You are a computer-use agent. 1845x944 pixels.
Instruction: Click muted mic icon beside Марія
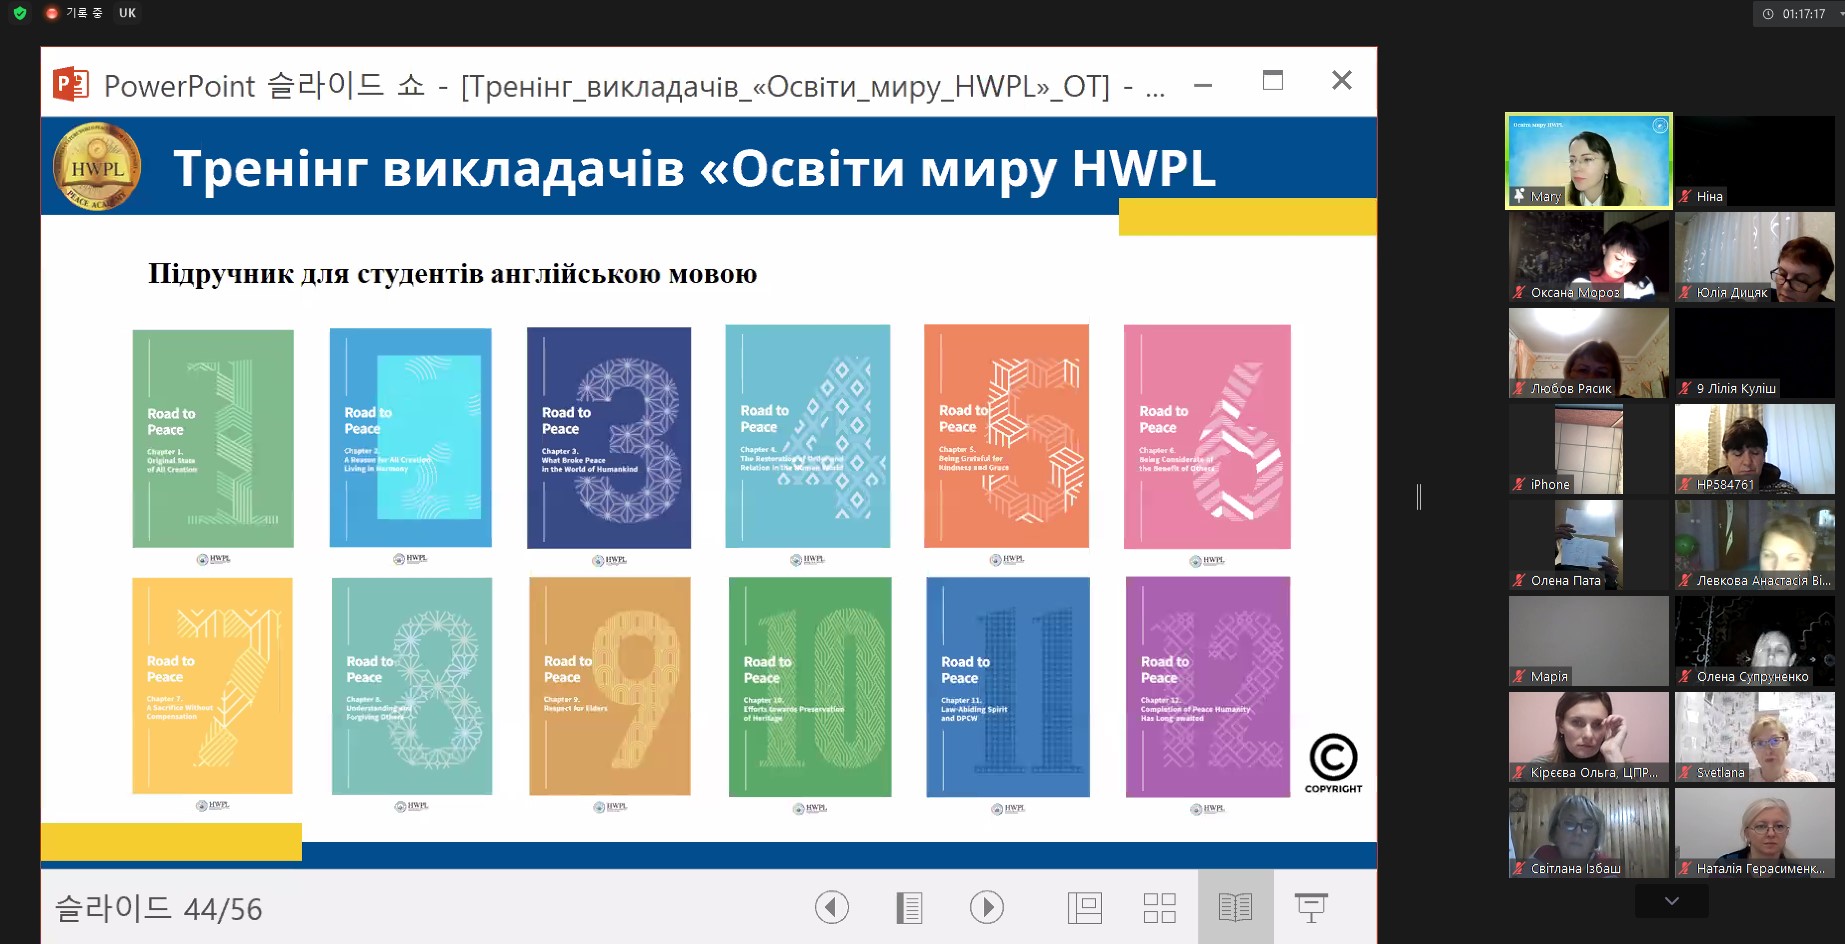1520,676
